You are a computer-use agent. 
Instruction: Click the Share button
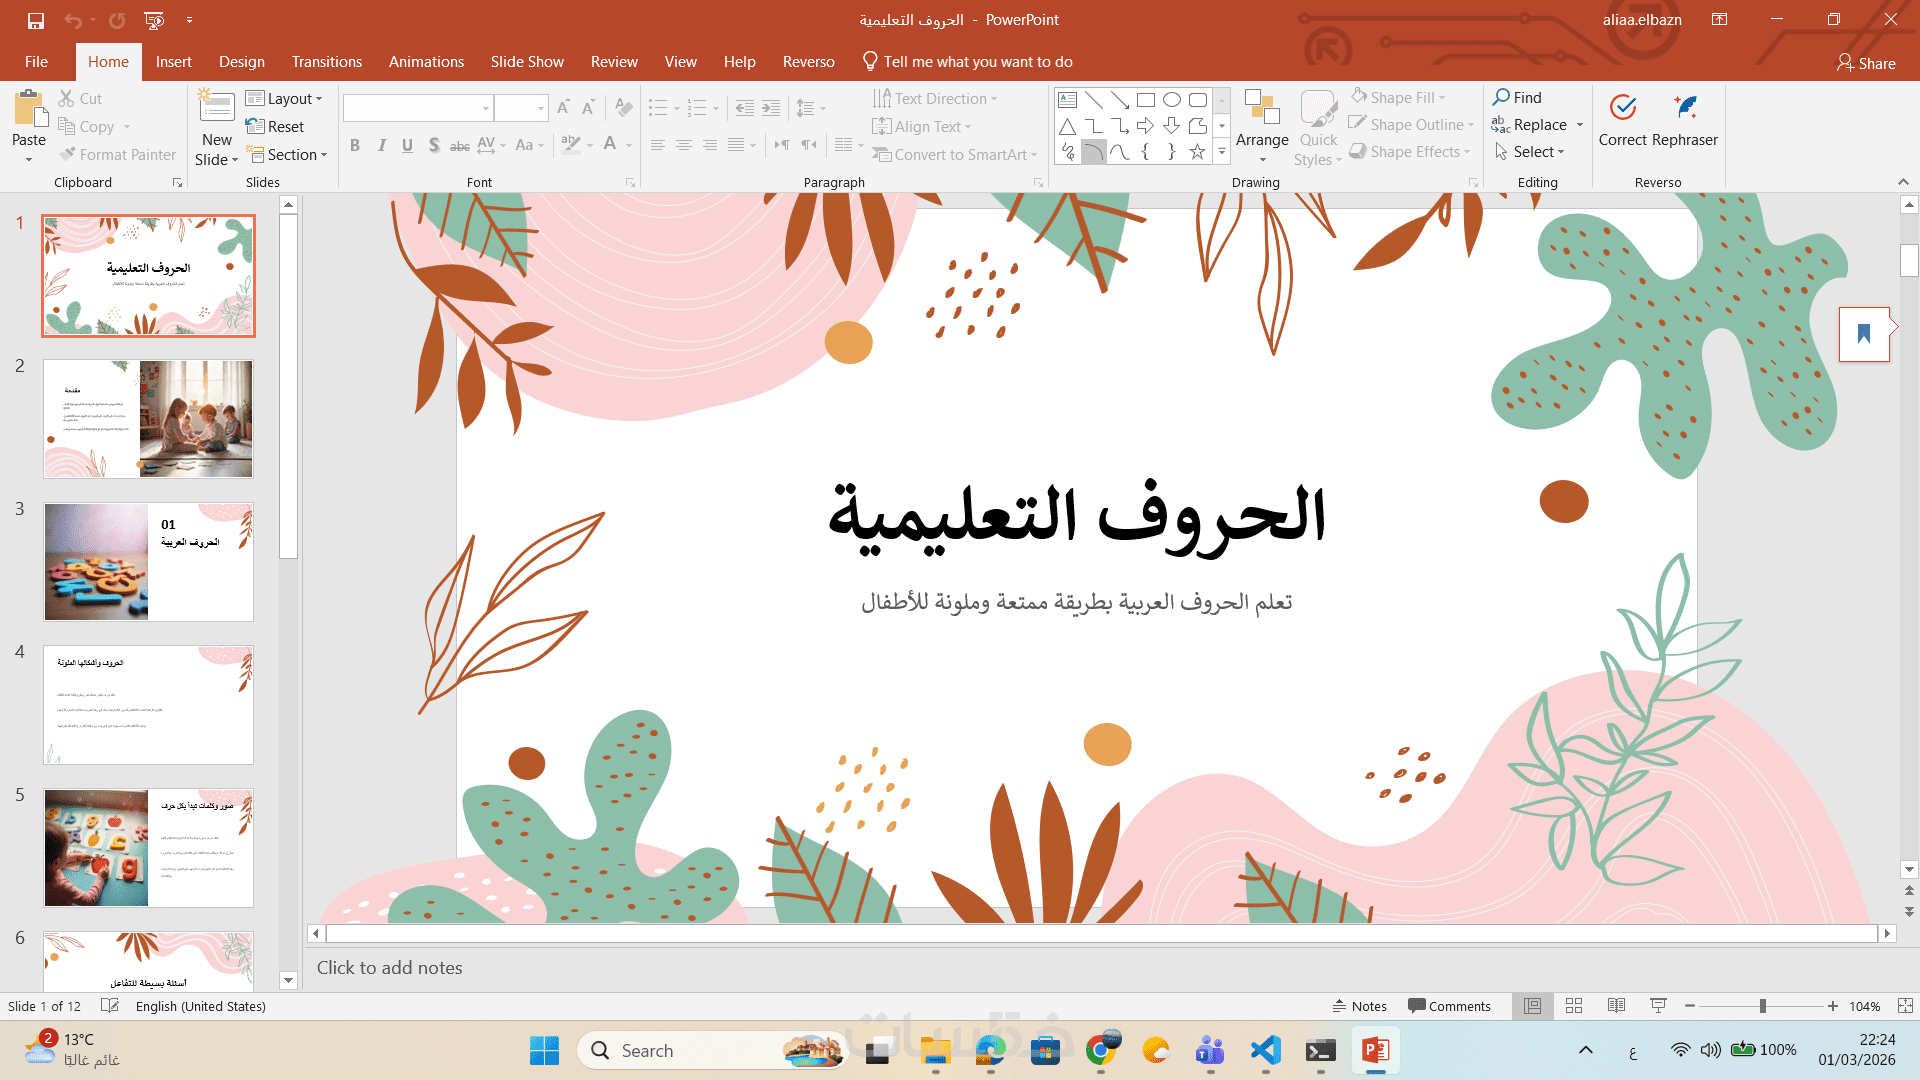1866,63
